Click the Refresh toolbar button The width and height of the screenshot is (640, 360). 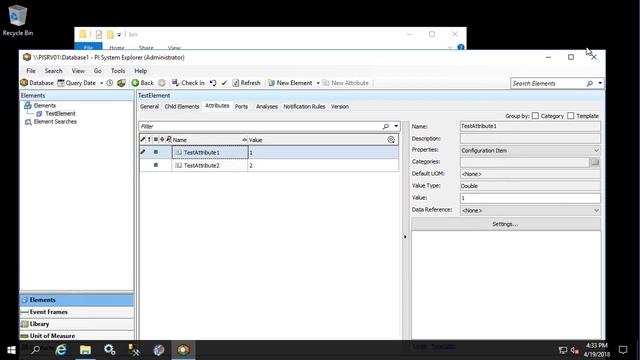[246, 83]
